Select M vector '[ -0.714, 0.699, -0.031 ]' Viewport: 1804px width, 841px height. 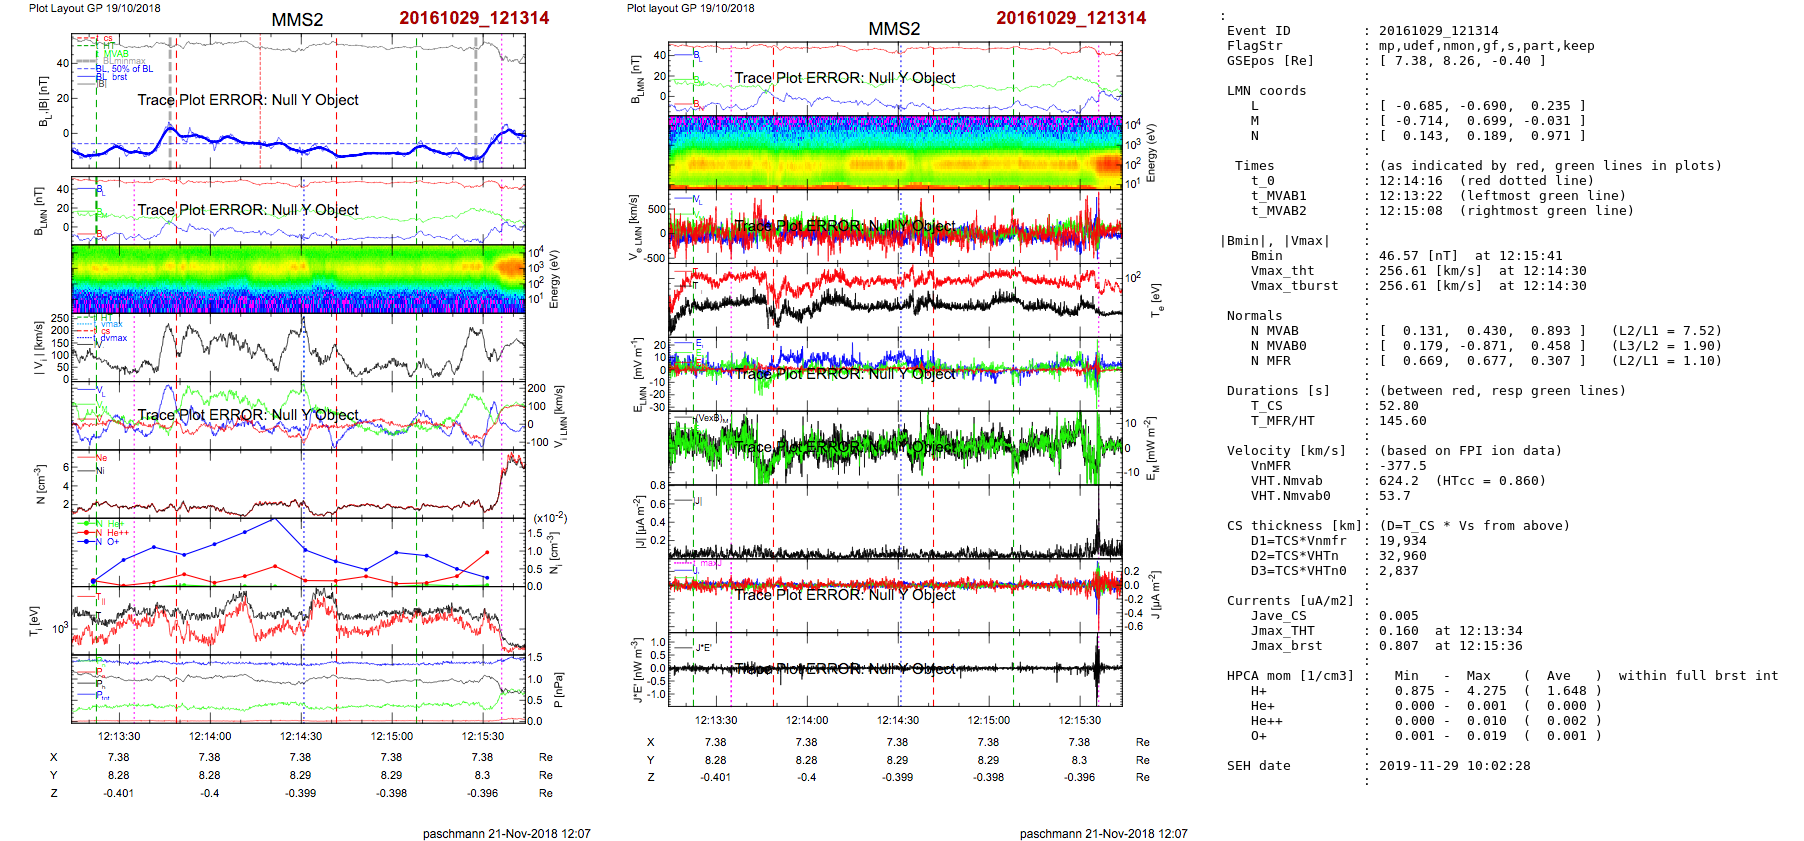tap(1482, 121)
